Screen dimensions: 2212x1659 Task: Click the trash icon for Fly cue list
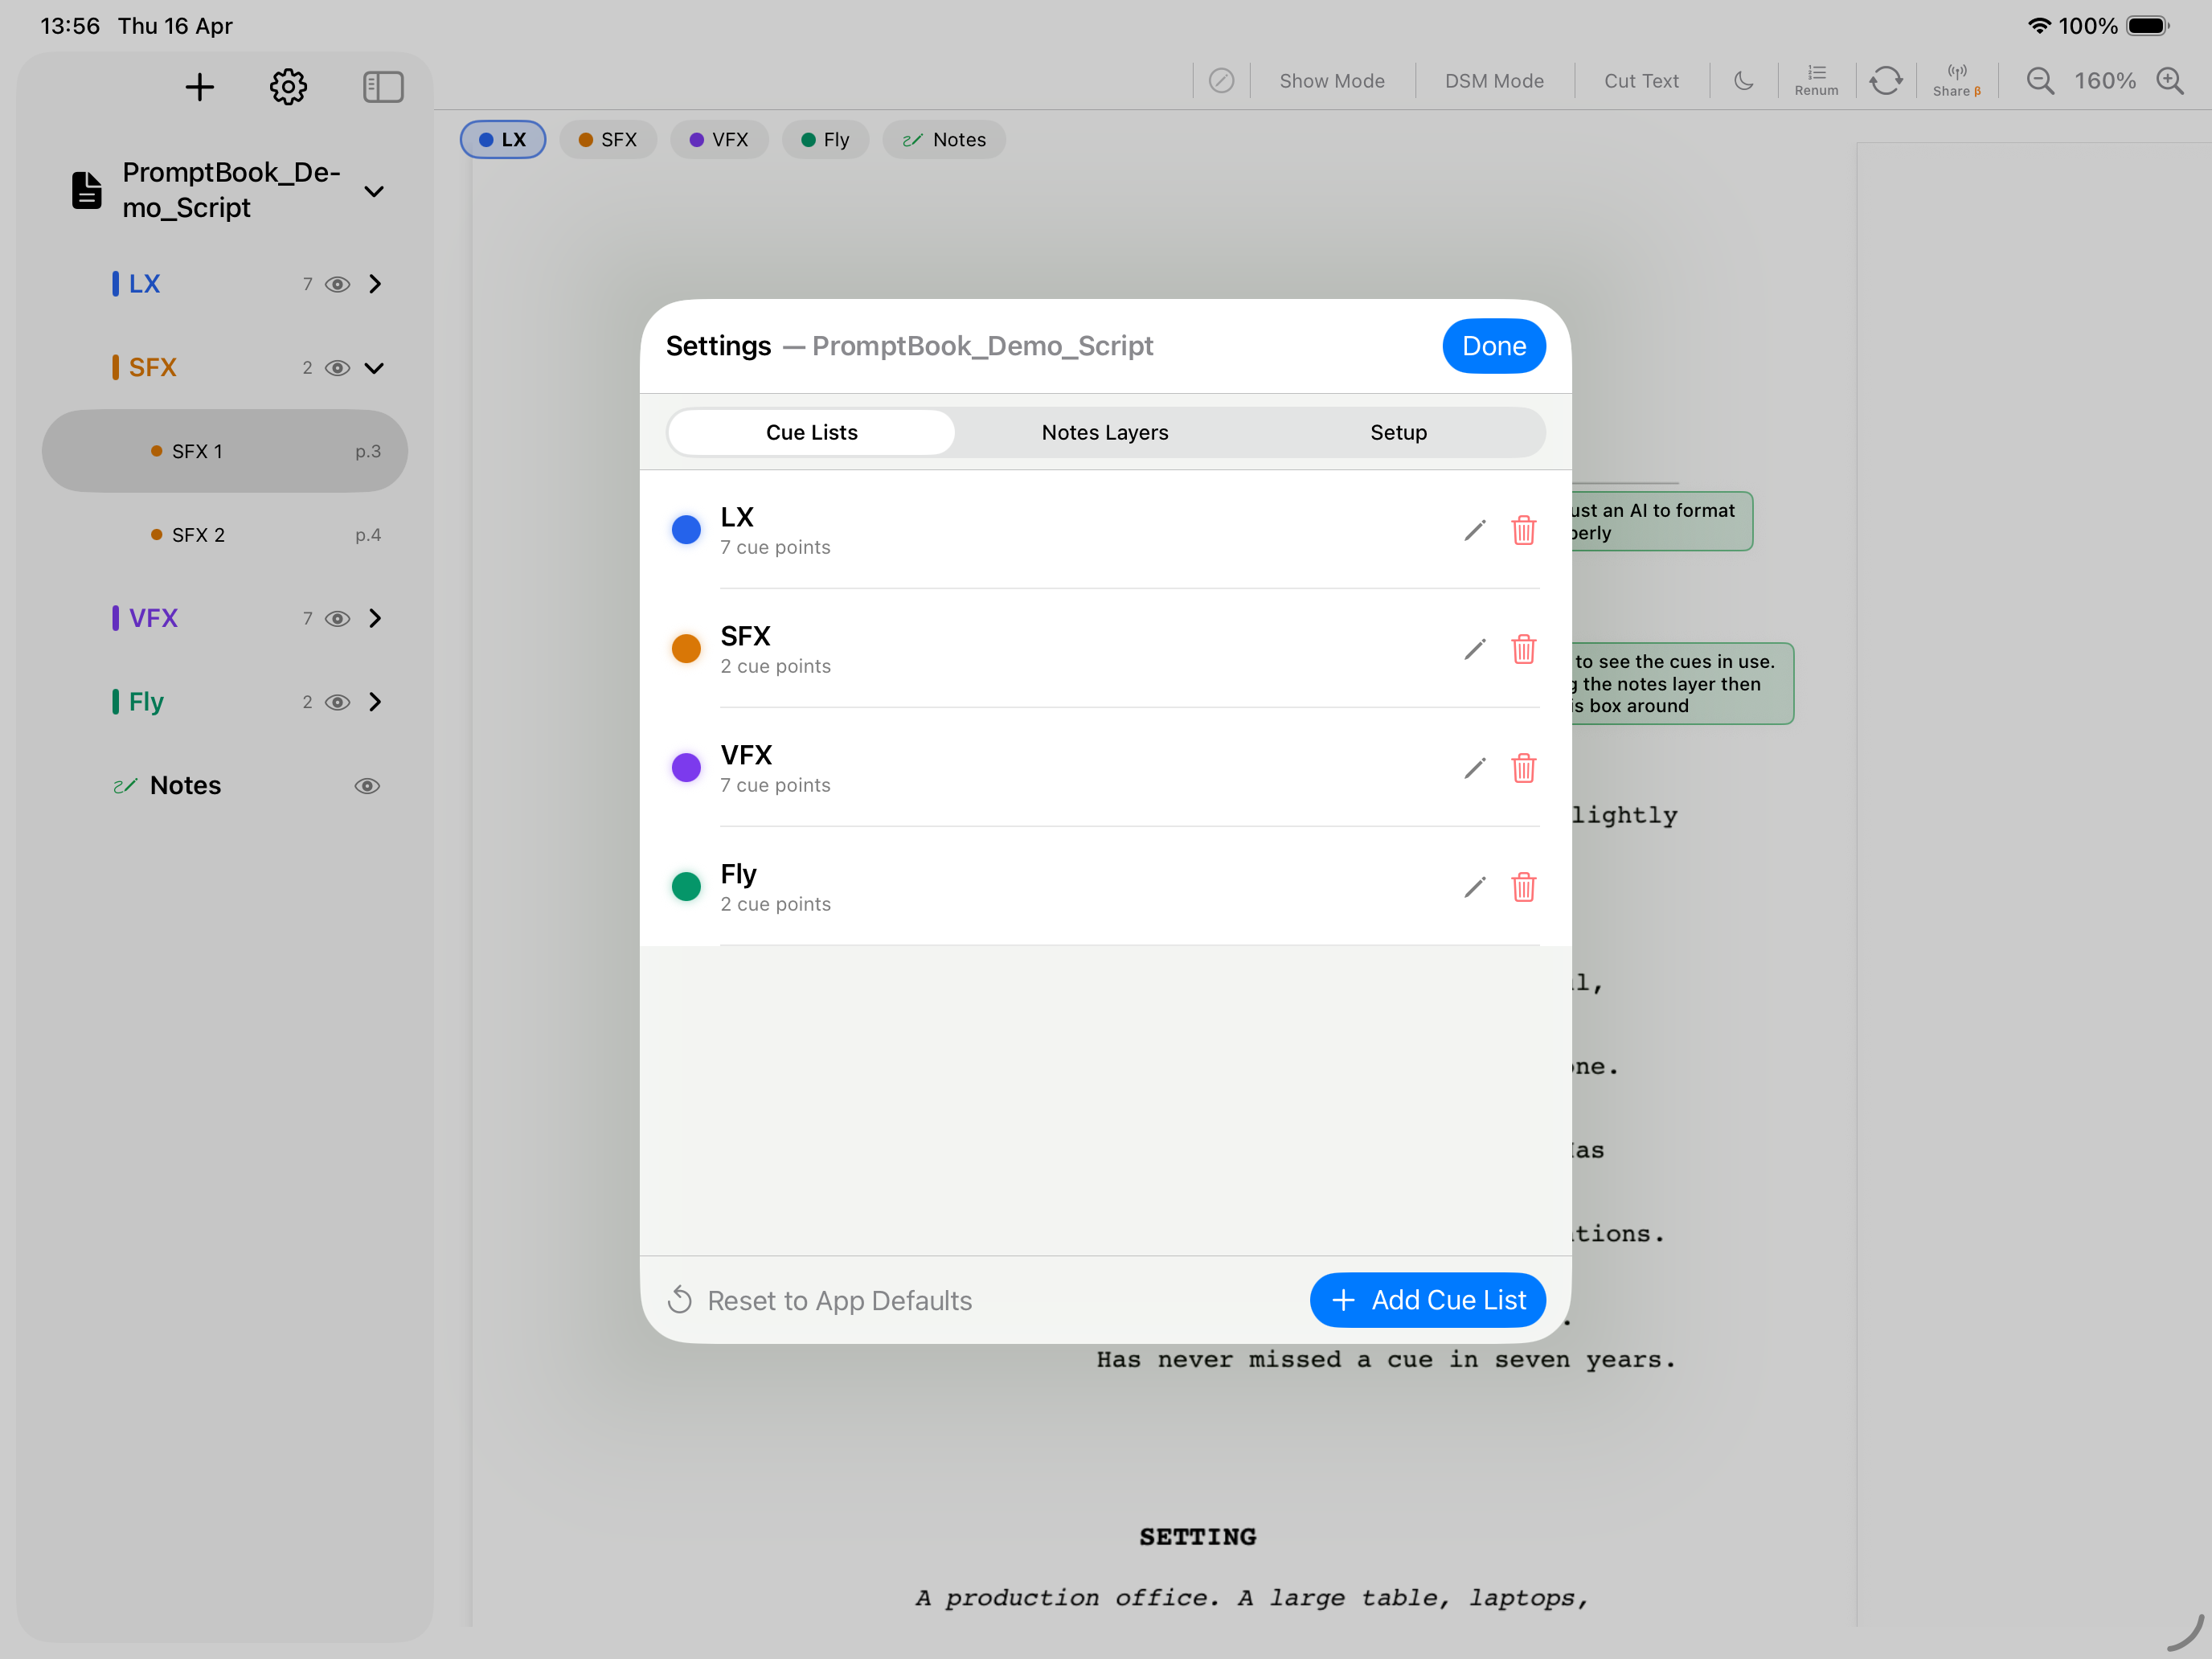pos(1523,887)
